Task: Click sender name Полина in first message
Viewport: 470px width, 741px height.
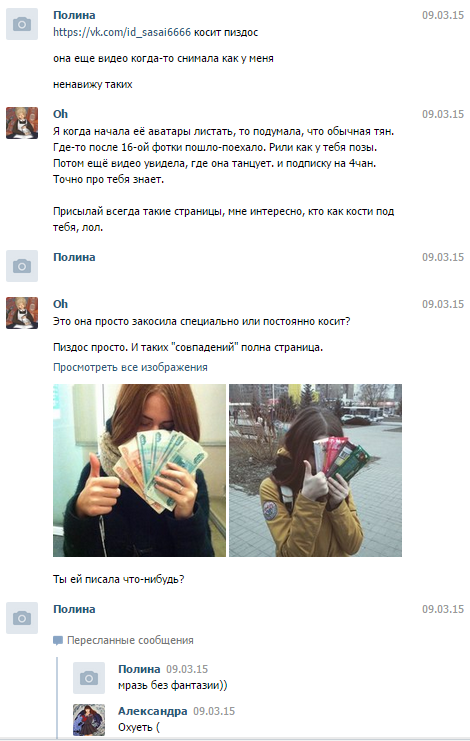Action: [74, 15]
